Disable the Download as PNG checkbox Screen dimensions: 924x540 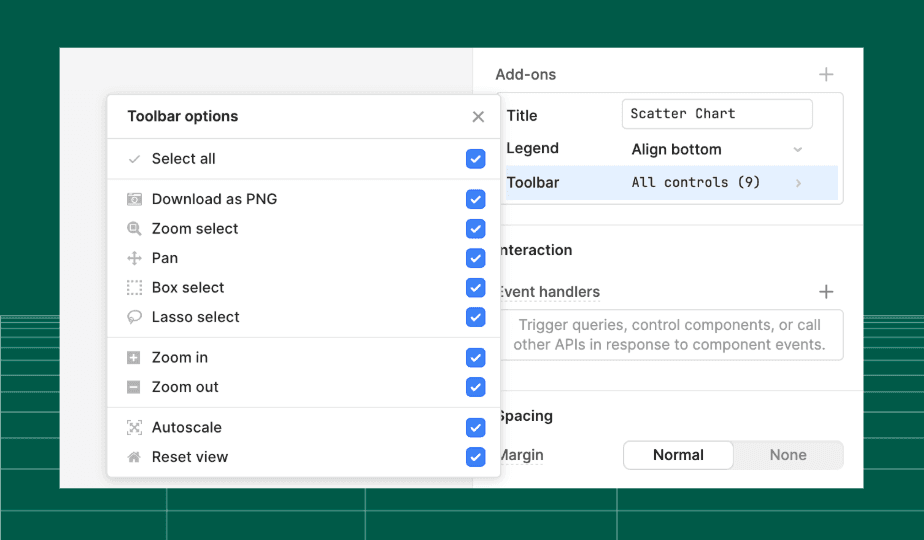pyautogui.click(x=475, y=199)
